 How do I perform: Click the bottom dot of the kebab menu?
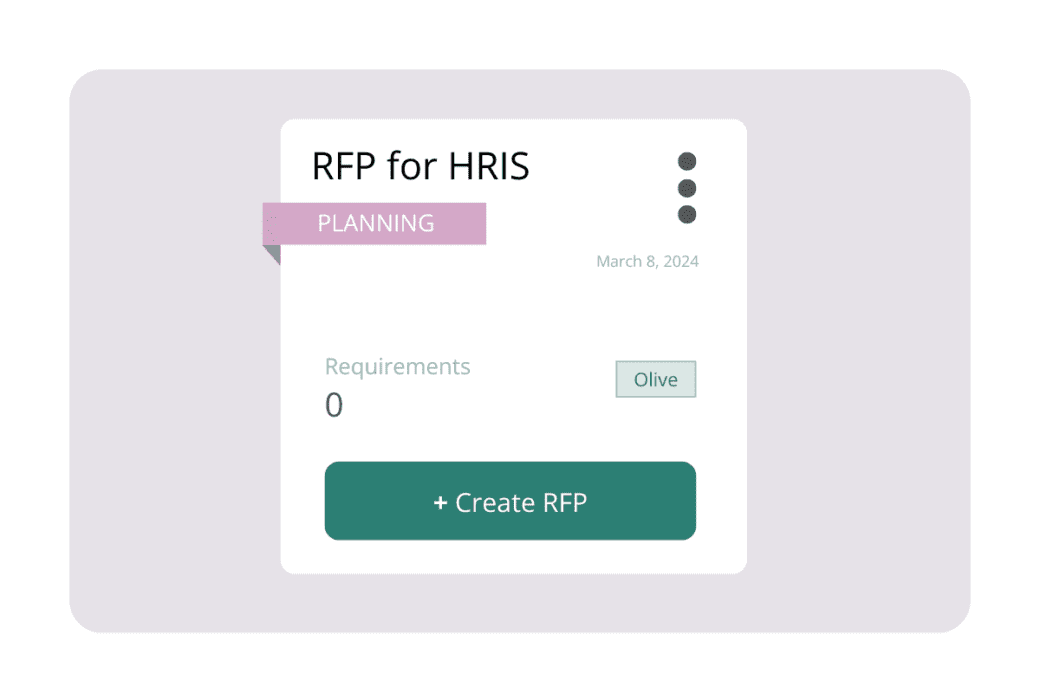coord(687,213)
